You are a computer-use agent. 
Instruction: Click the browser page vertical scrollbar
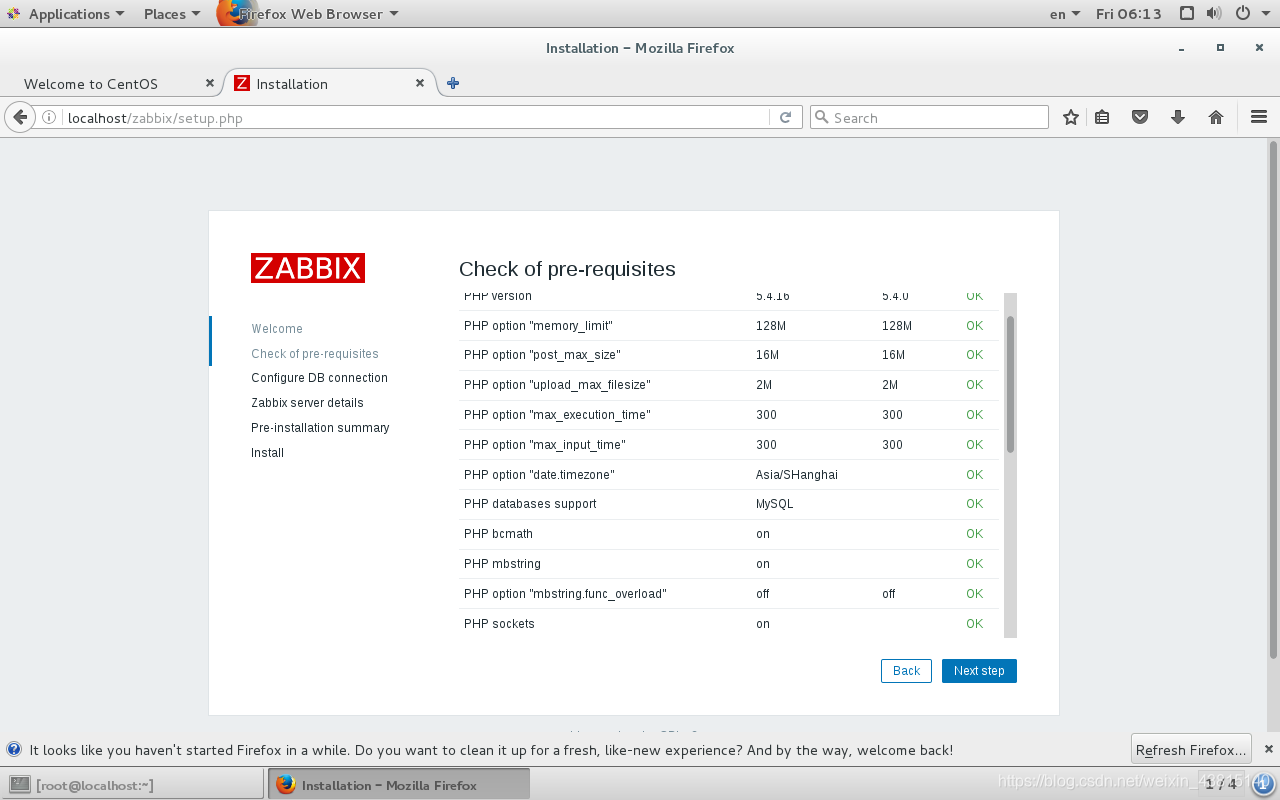(x=1273, y=400)
